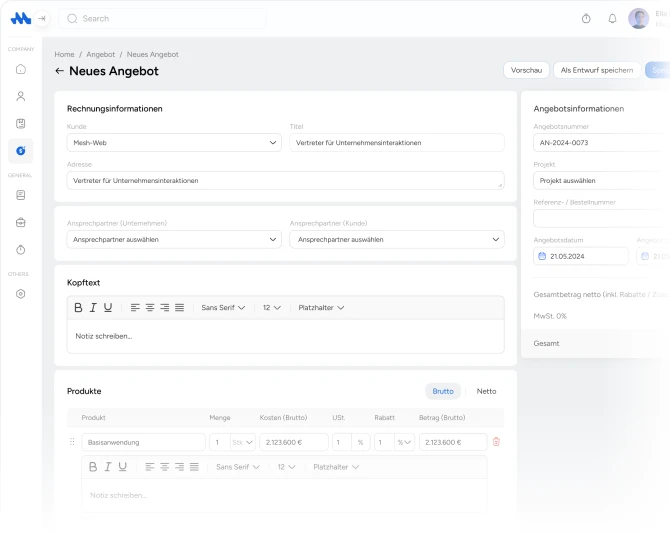Switch pricing to Netto
The height and width of the screenshot is (539, 670).
tap(486, 391)
